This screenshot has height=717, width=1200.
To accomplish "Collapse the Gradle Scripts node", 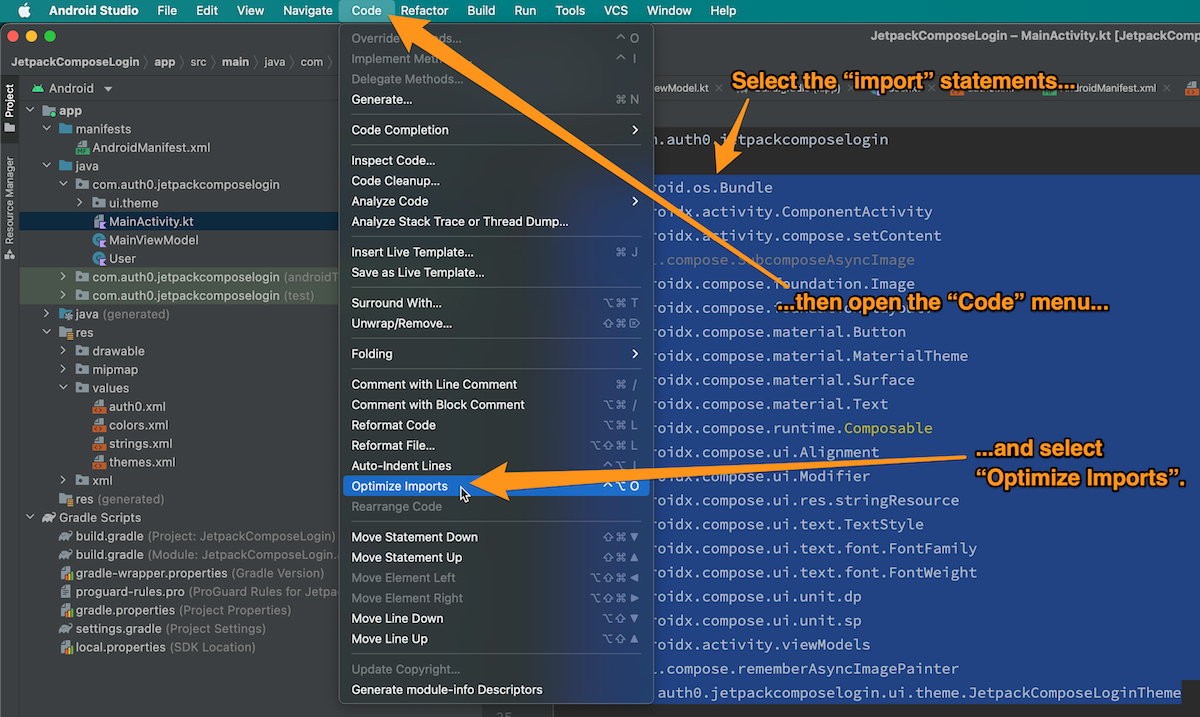I will click(30, 518).
